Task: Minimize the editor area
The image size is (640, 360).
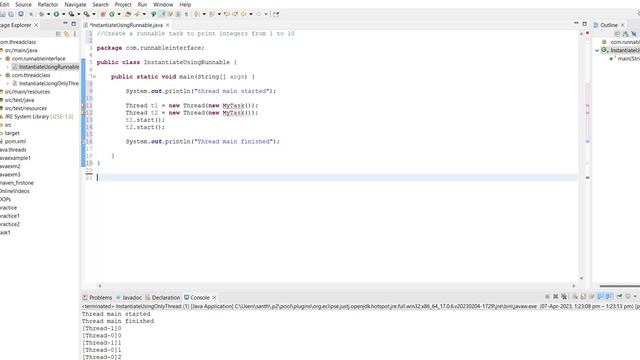Action: click(x=576, y=24)
